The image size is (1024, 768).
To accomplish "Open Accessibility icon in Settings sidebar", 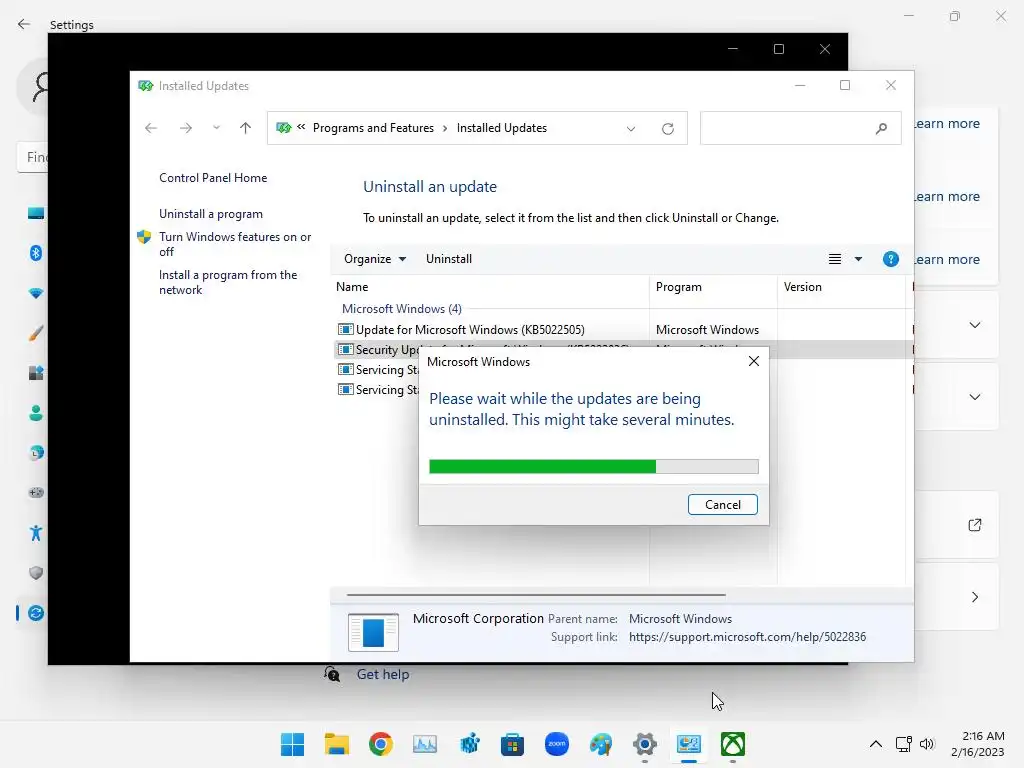I will pos(36,533).
